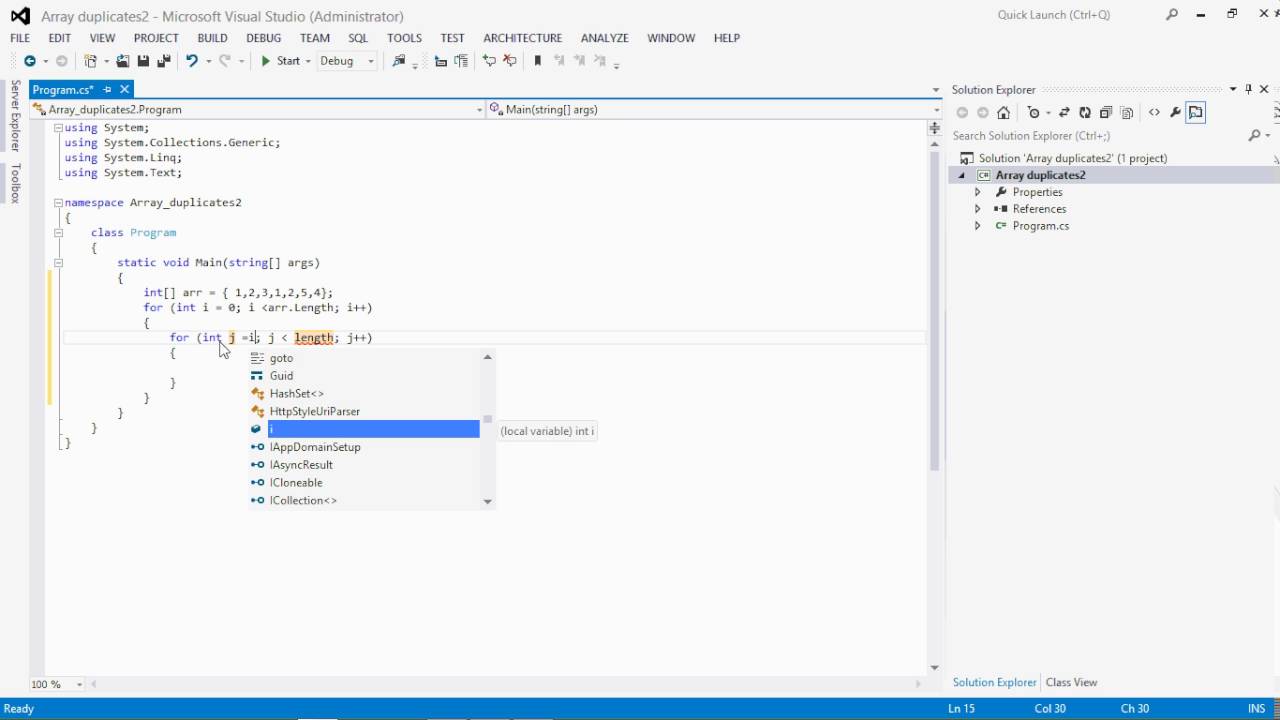The width and height of the screenshot is (1280, 720).
Task: Click Collapse All icon in Solution Explorer
Action: point(1106,113)
